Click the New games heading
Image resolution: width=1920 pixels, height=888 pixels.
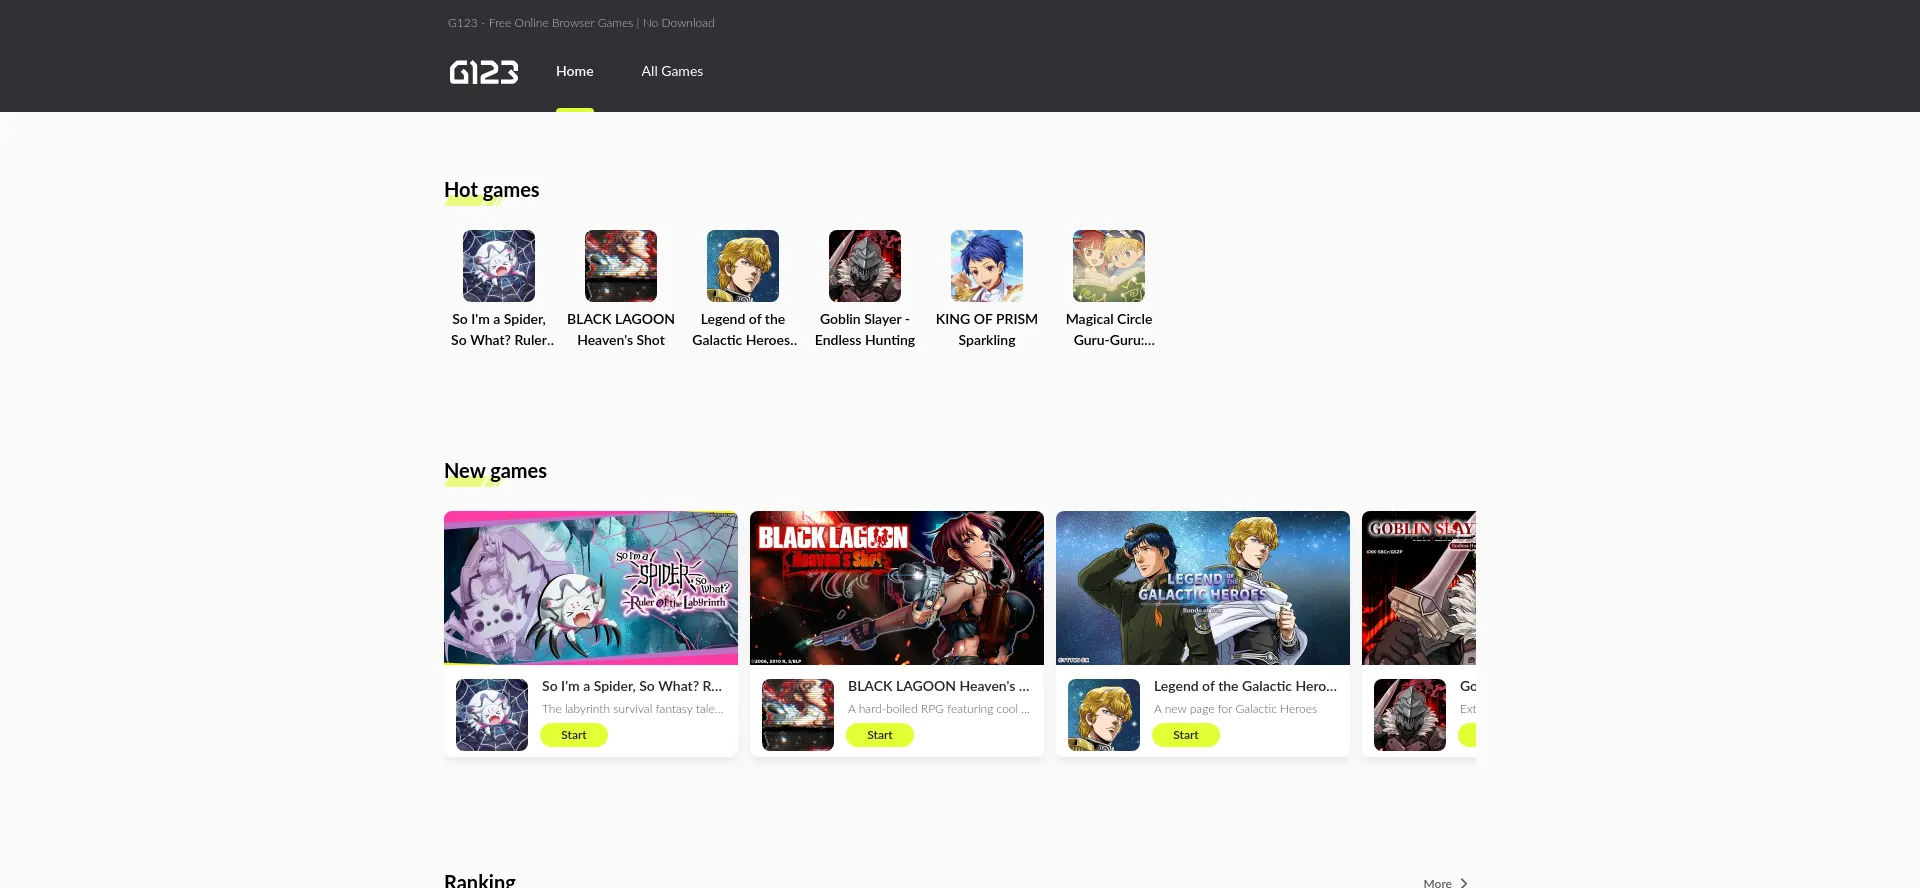click(495, 471)
